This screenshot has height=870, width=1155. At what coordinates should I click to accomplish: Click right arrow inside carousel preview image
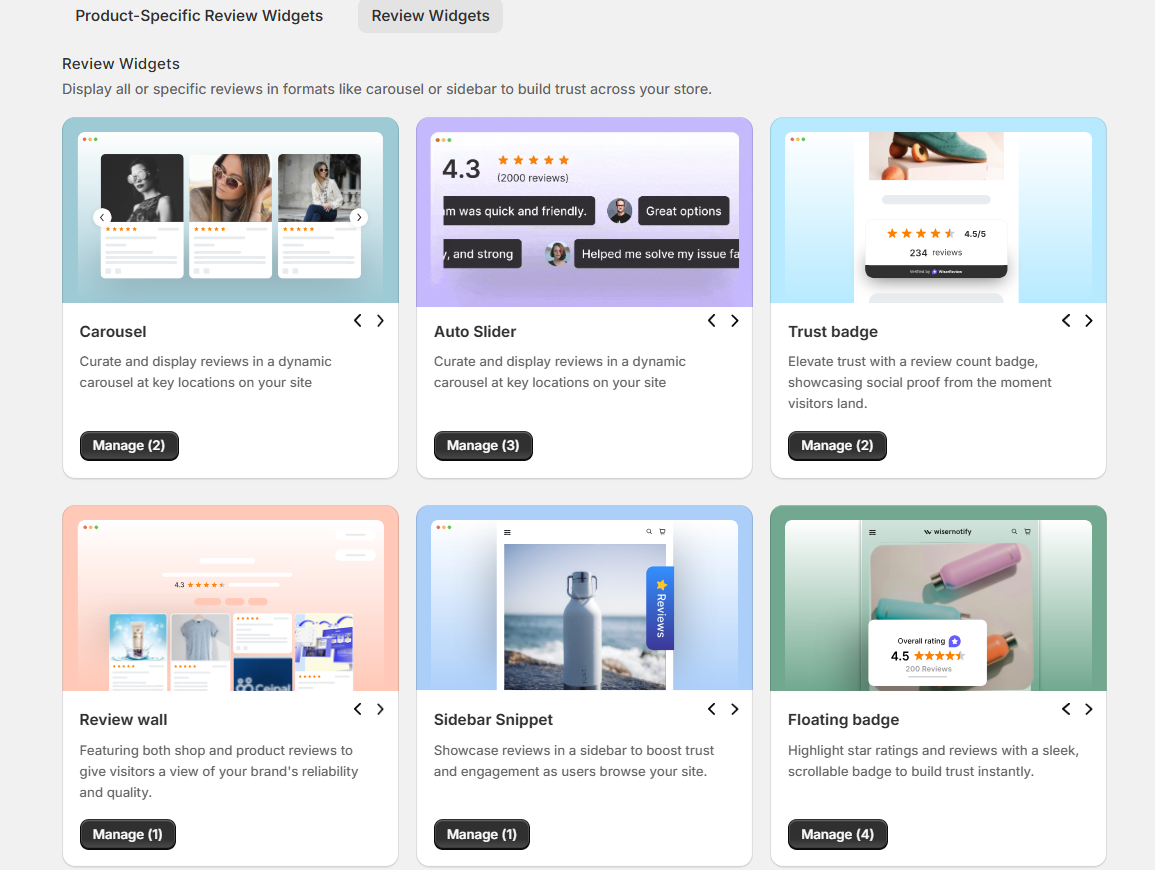[359, 217]
